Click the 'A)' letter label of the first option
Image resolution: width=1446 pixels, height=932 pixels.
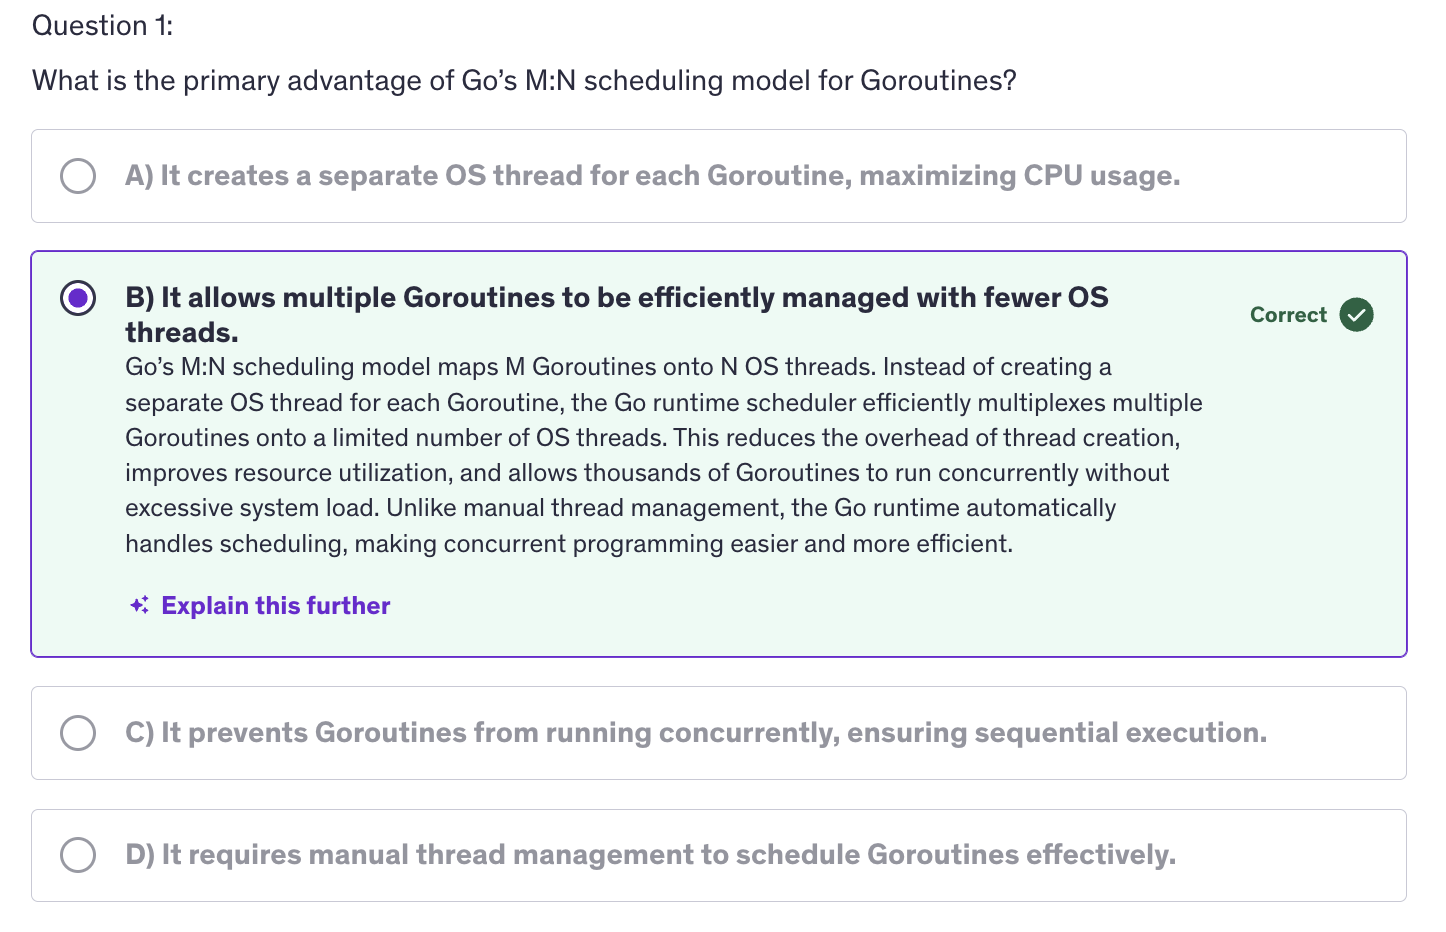click(x=139, y=176)
